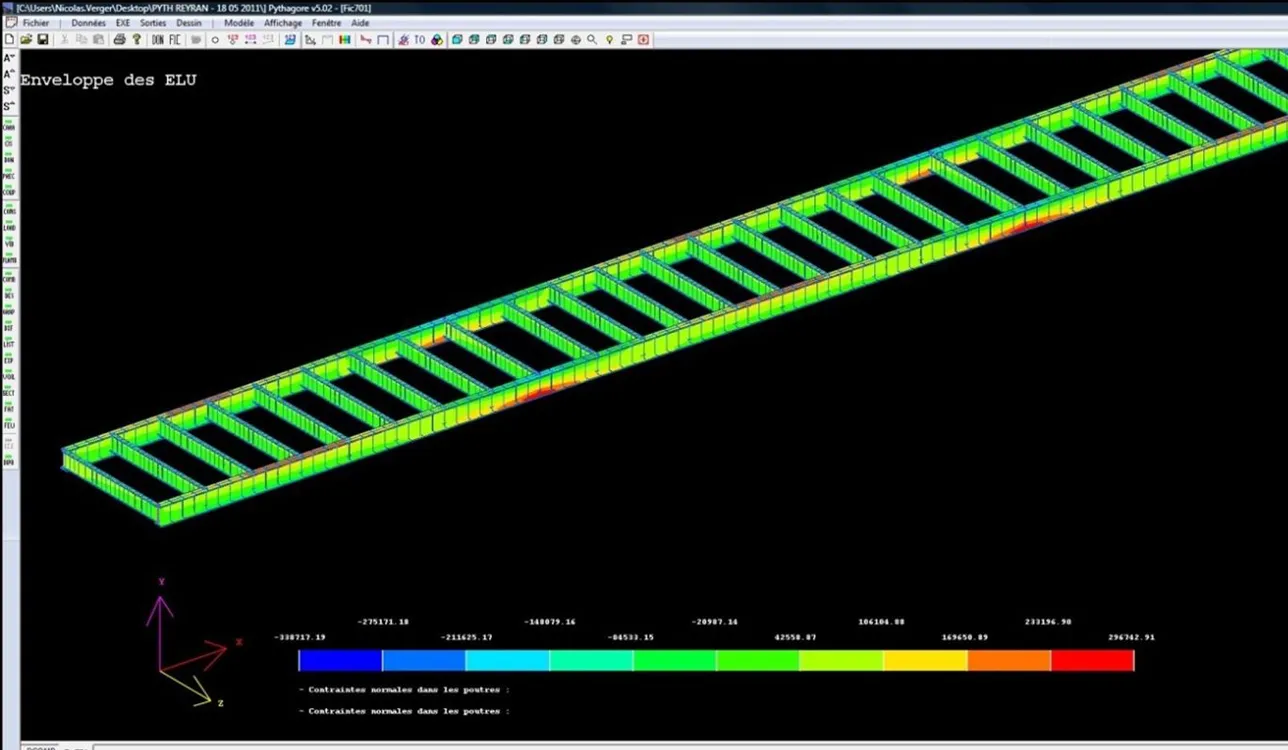The width and height of the screenshot is (1288, 750).
Task: Click the printer icon in the toolbar
Action: pos(119,40)
